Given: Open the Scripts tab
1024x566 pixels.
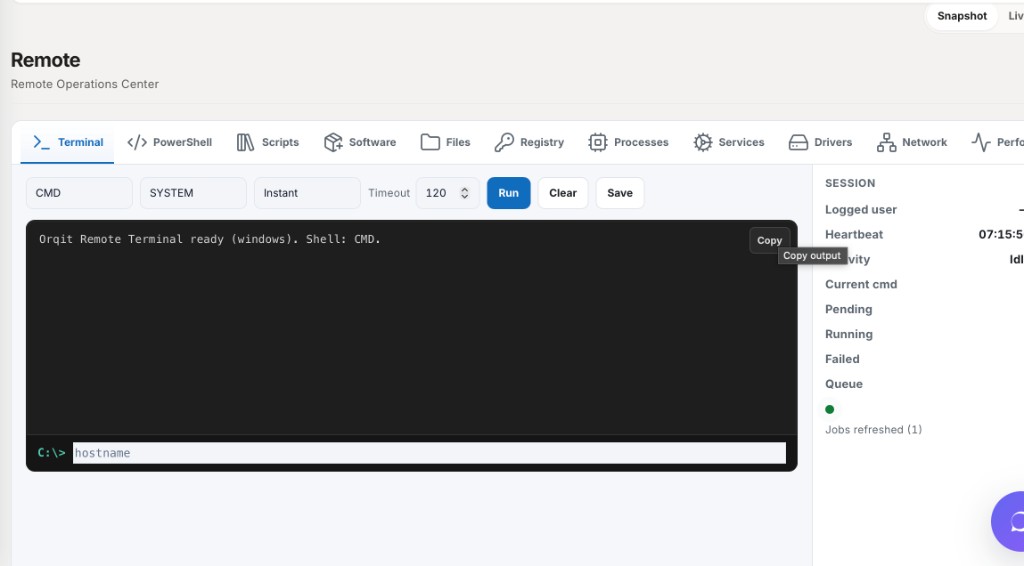Looking at the screenshot, I should click(268, 142).
